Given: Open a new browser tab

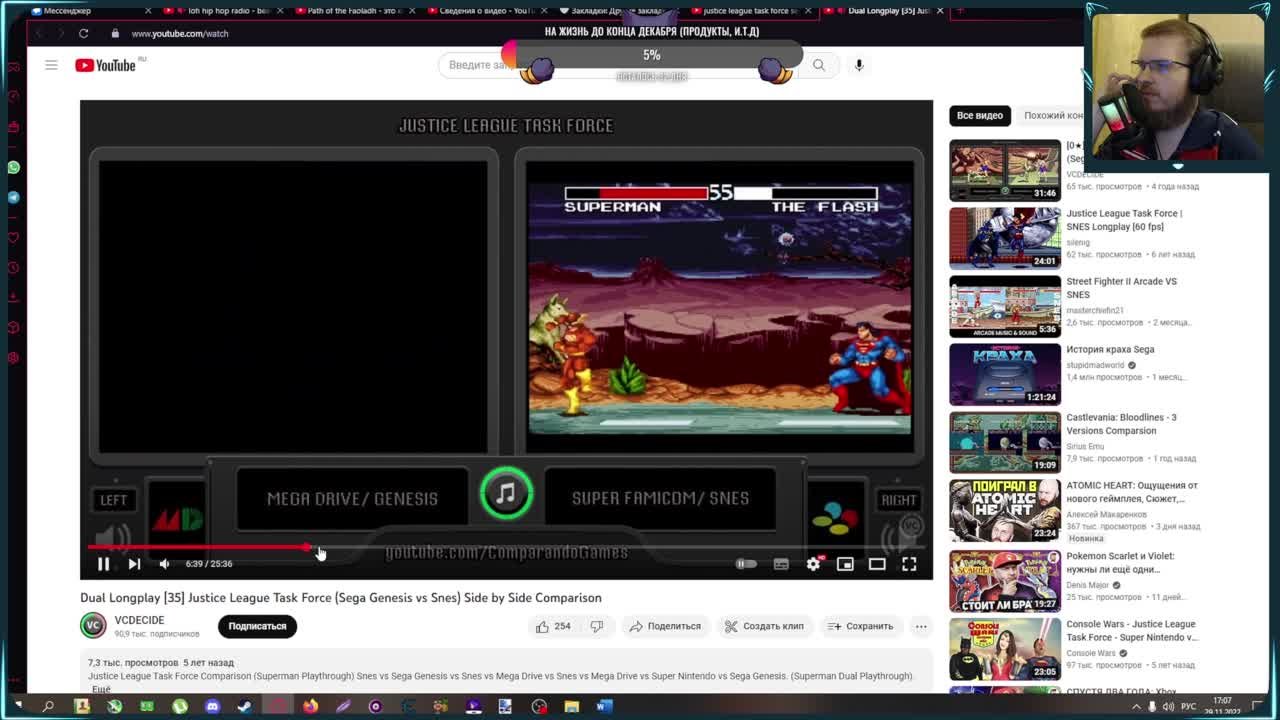Looking at the screenshot, I should coord(960,11).
